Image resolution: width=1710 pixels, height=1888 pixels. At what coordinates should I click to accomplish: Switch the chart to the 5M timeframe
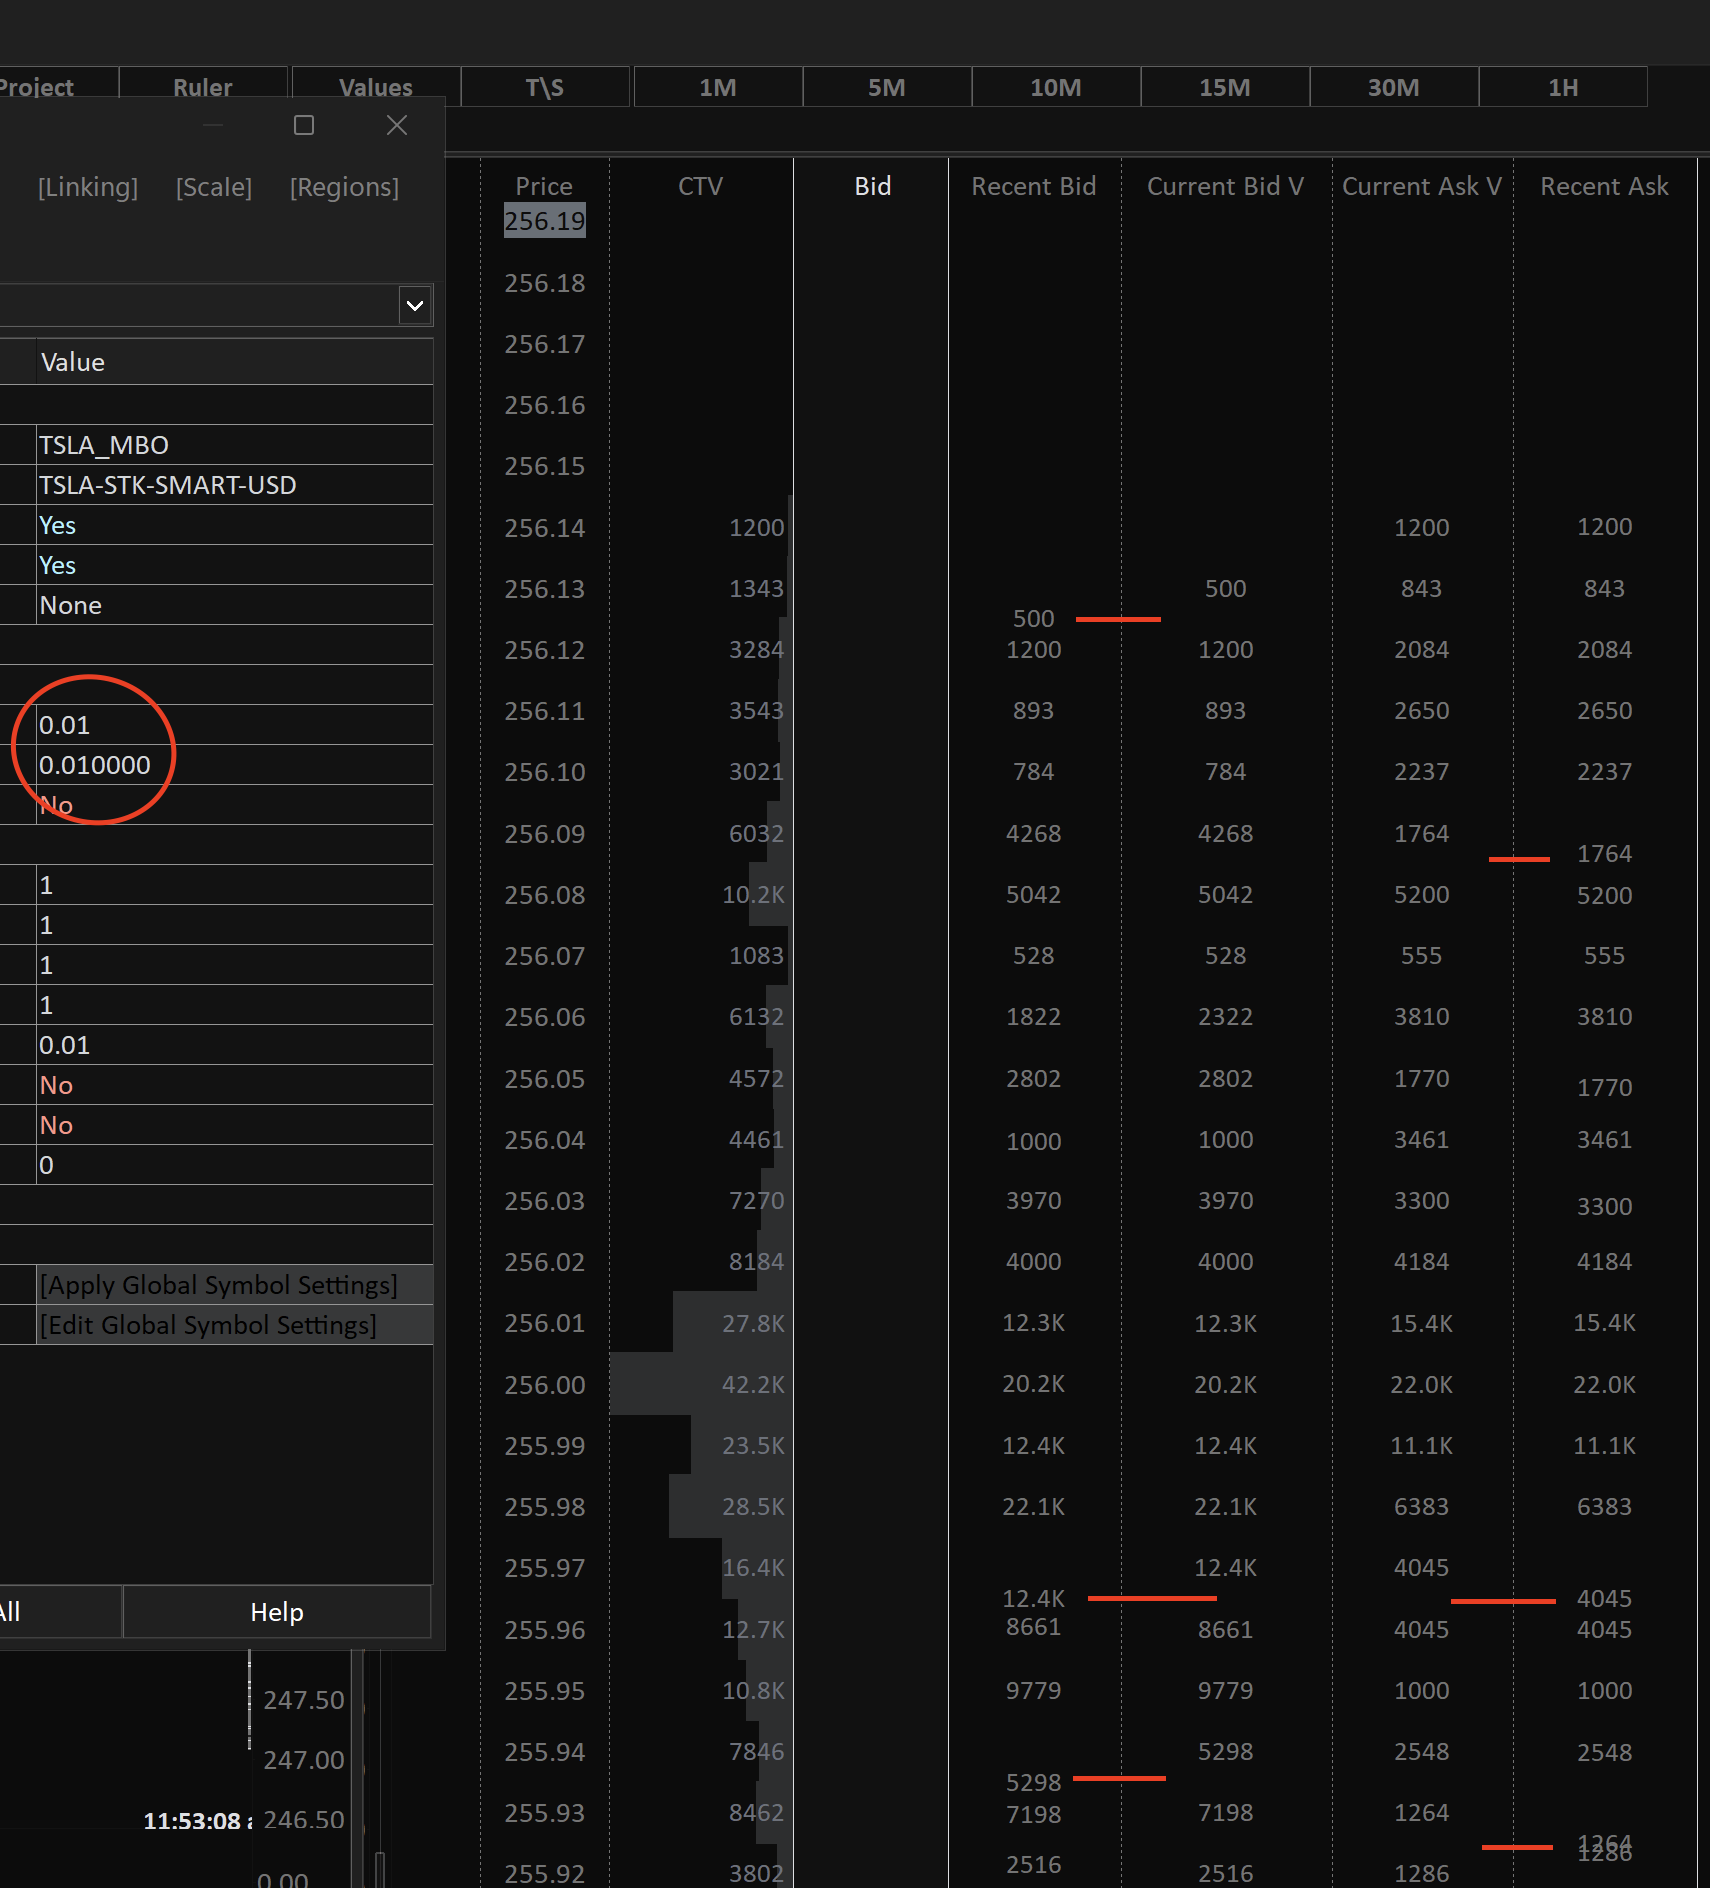coord(887,87)
